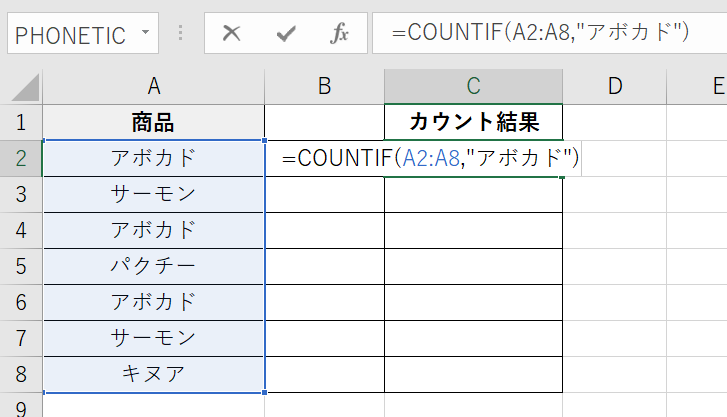Select row 8 header
The height and width of the screenshot is (417, 727).
[x=21, y=374]
